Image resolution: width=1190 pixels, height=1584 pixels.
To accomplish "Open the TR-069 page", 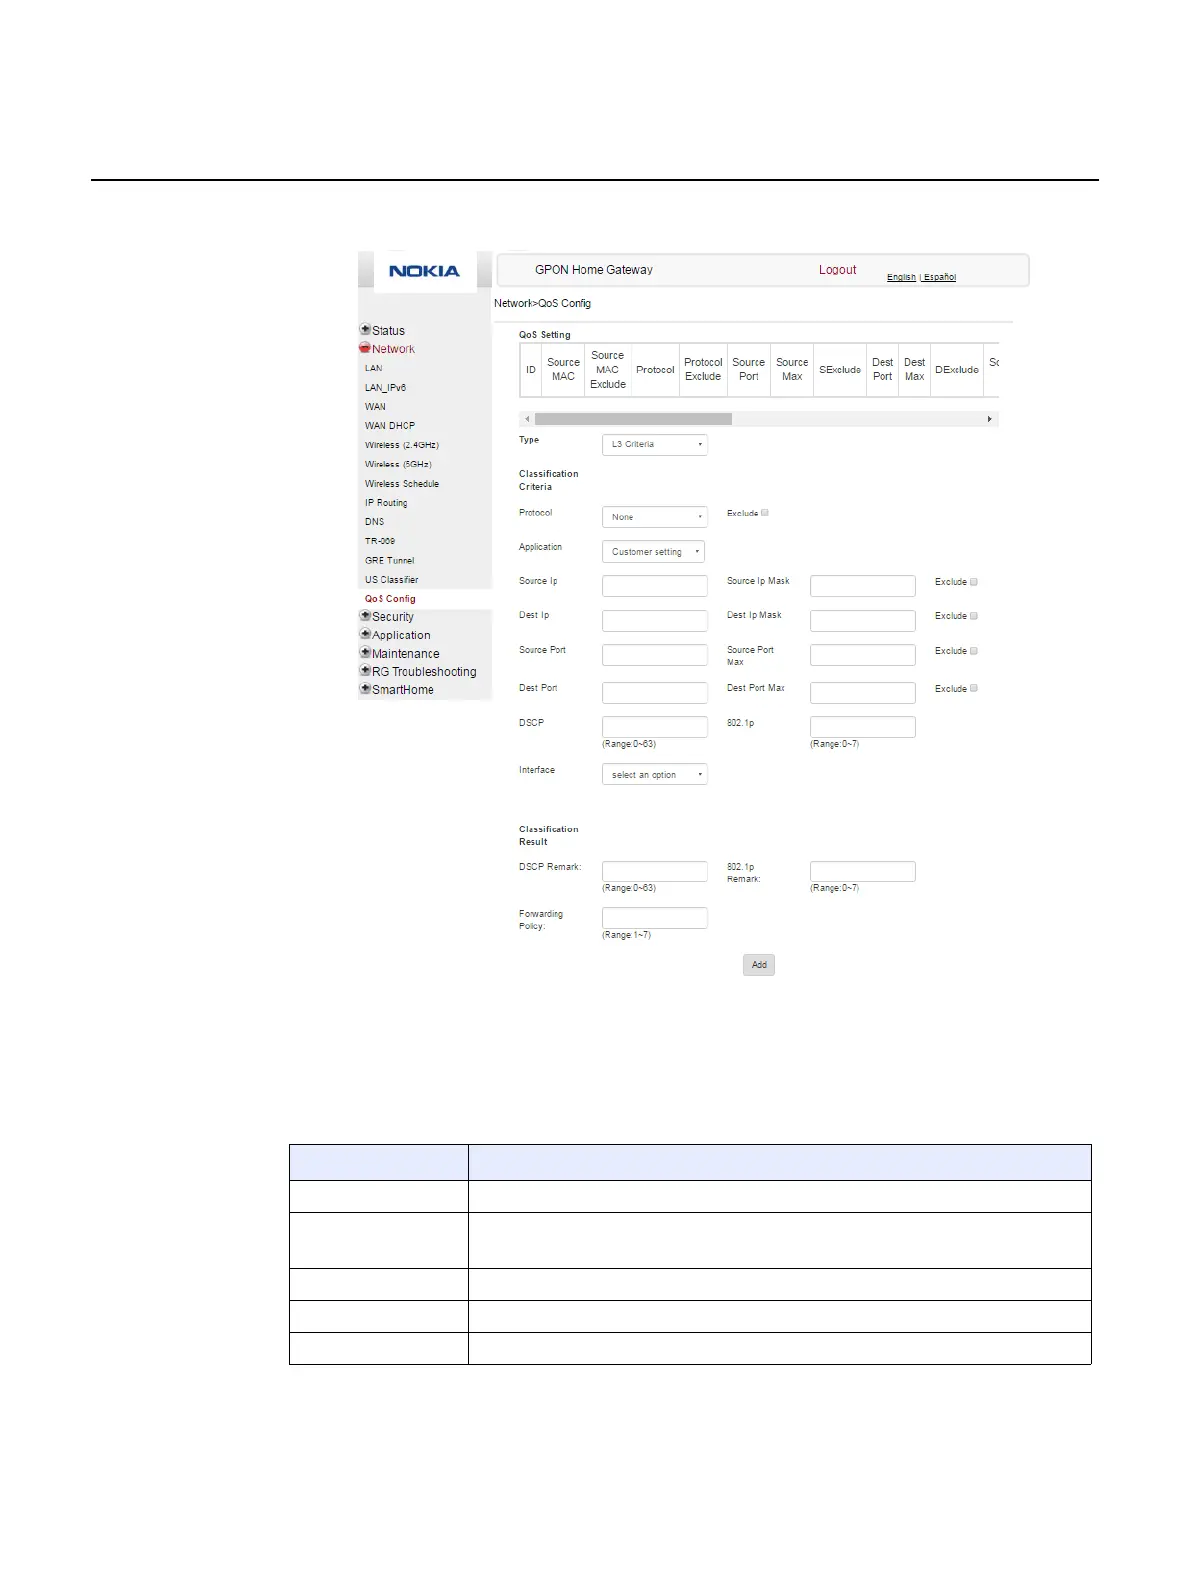I will (380, 541).
